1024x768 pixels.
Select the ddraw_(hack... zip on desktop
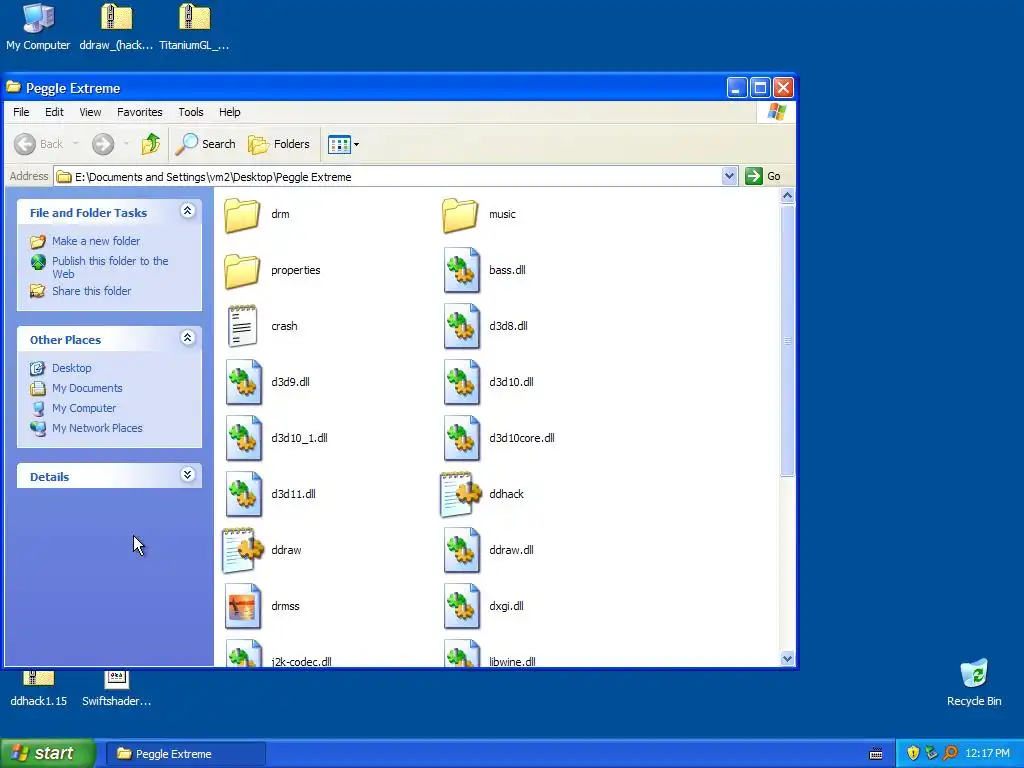tap(116, 27)
